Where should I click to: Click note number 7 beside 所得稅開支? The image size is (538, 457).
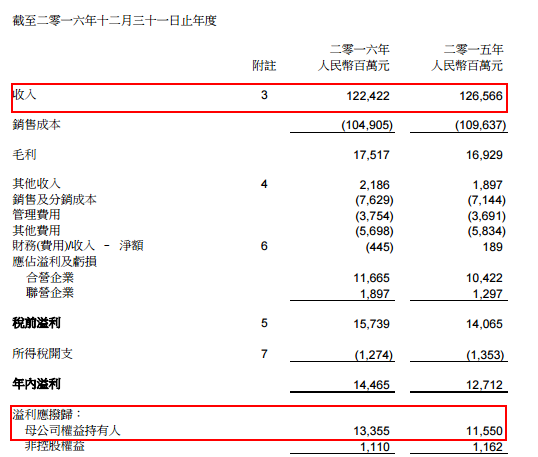[264, 354]
